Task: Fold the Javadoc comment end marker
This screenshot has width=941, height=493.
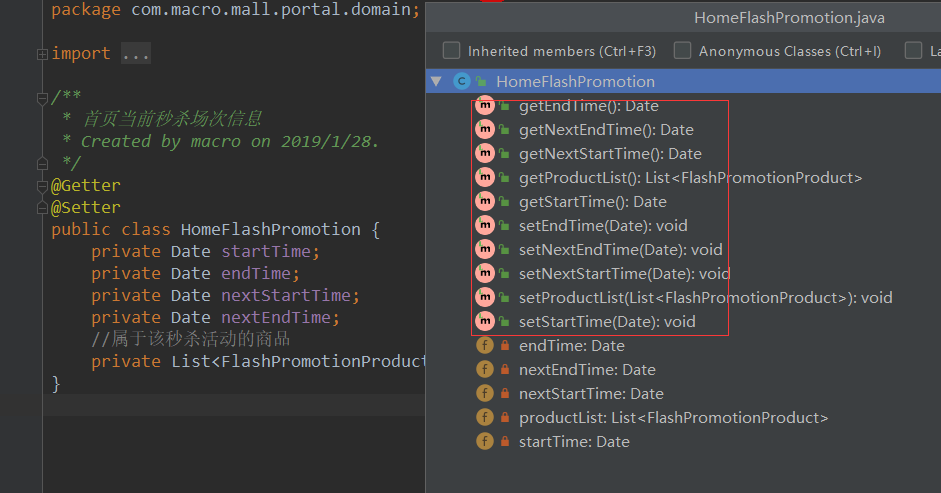Action: [x=42, y=163]
